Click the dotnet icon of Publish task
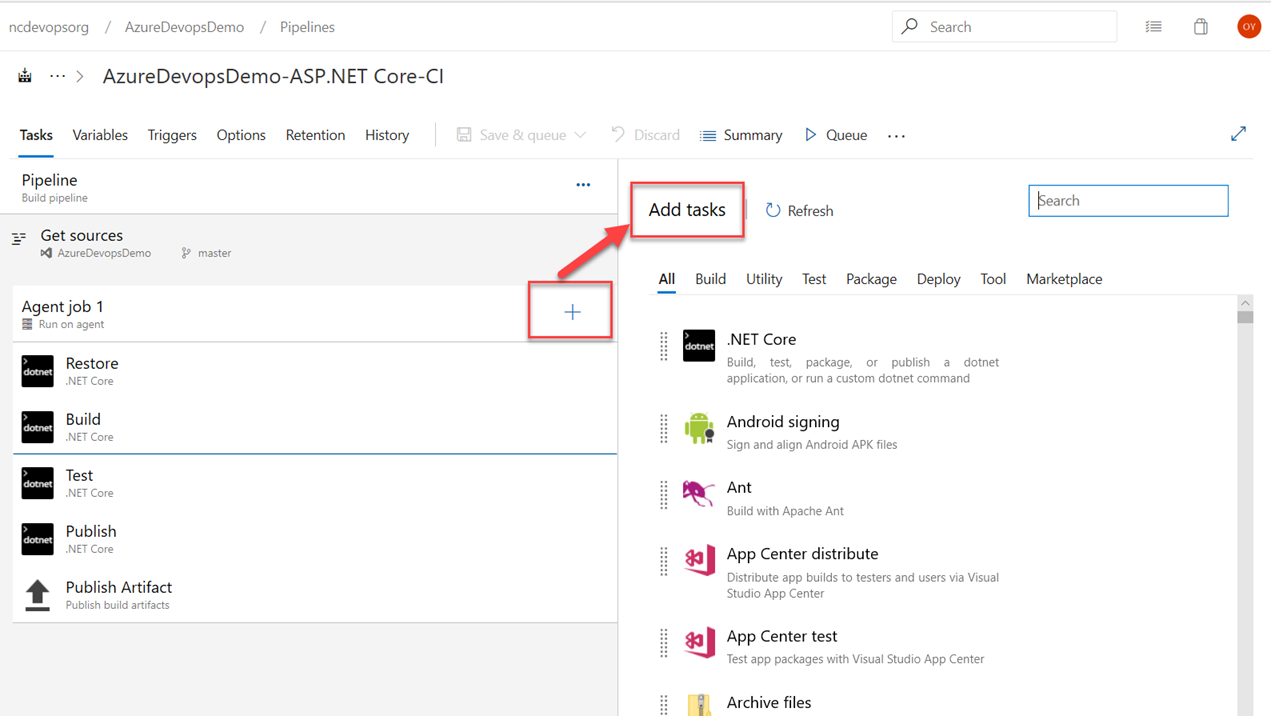 [38, 539]
